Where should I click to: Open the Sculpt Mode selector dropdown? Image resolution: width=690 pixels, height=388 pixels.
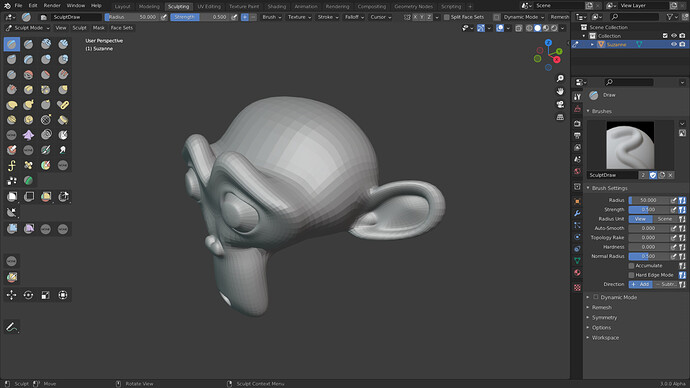tap(28, 28)
